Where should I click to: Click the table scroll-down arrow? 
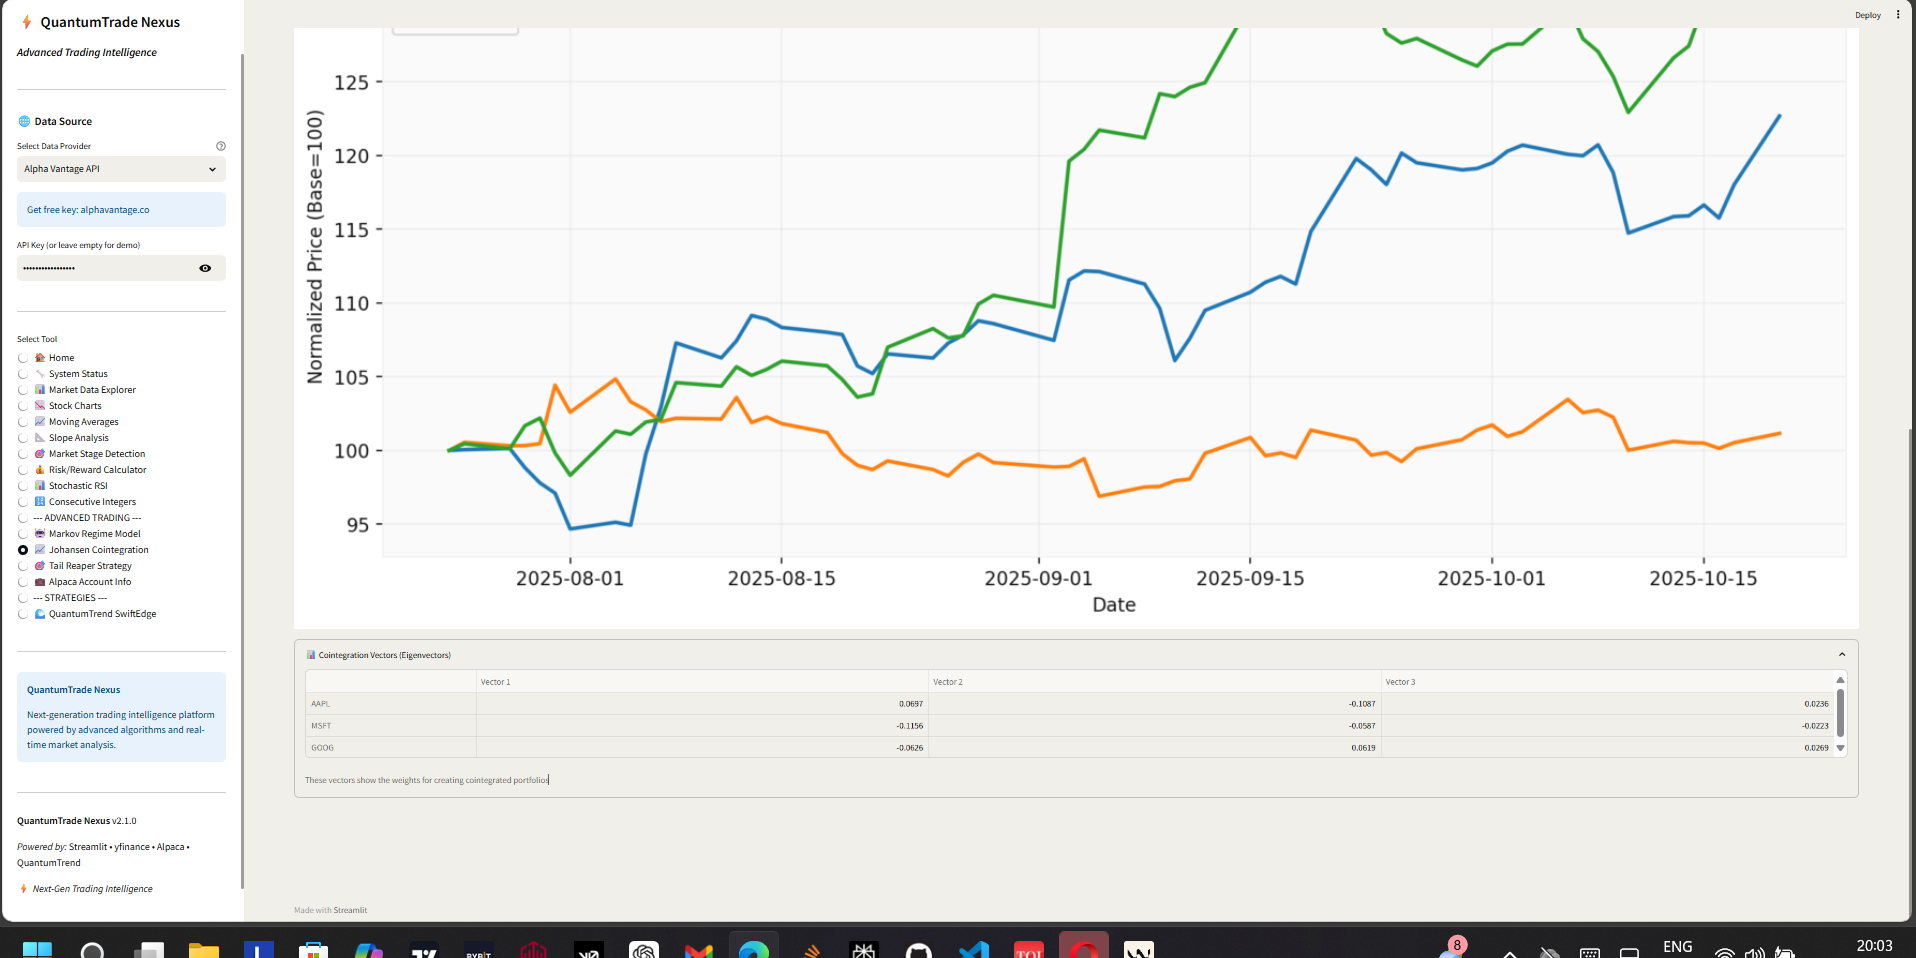pos(1840,748)
